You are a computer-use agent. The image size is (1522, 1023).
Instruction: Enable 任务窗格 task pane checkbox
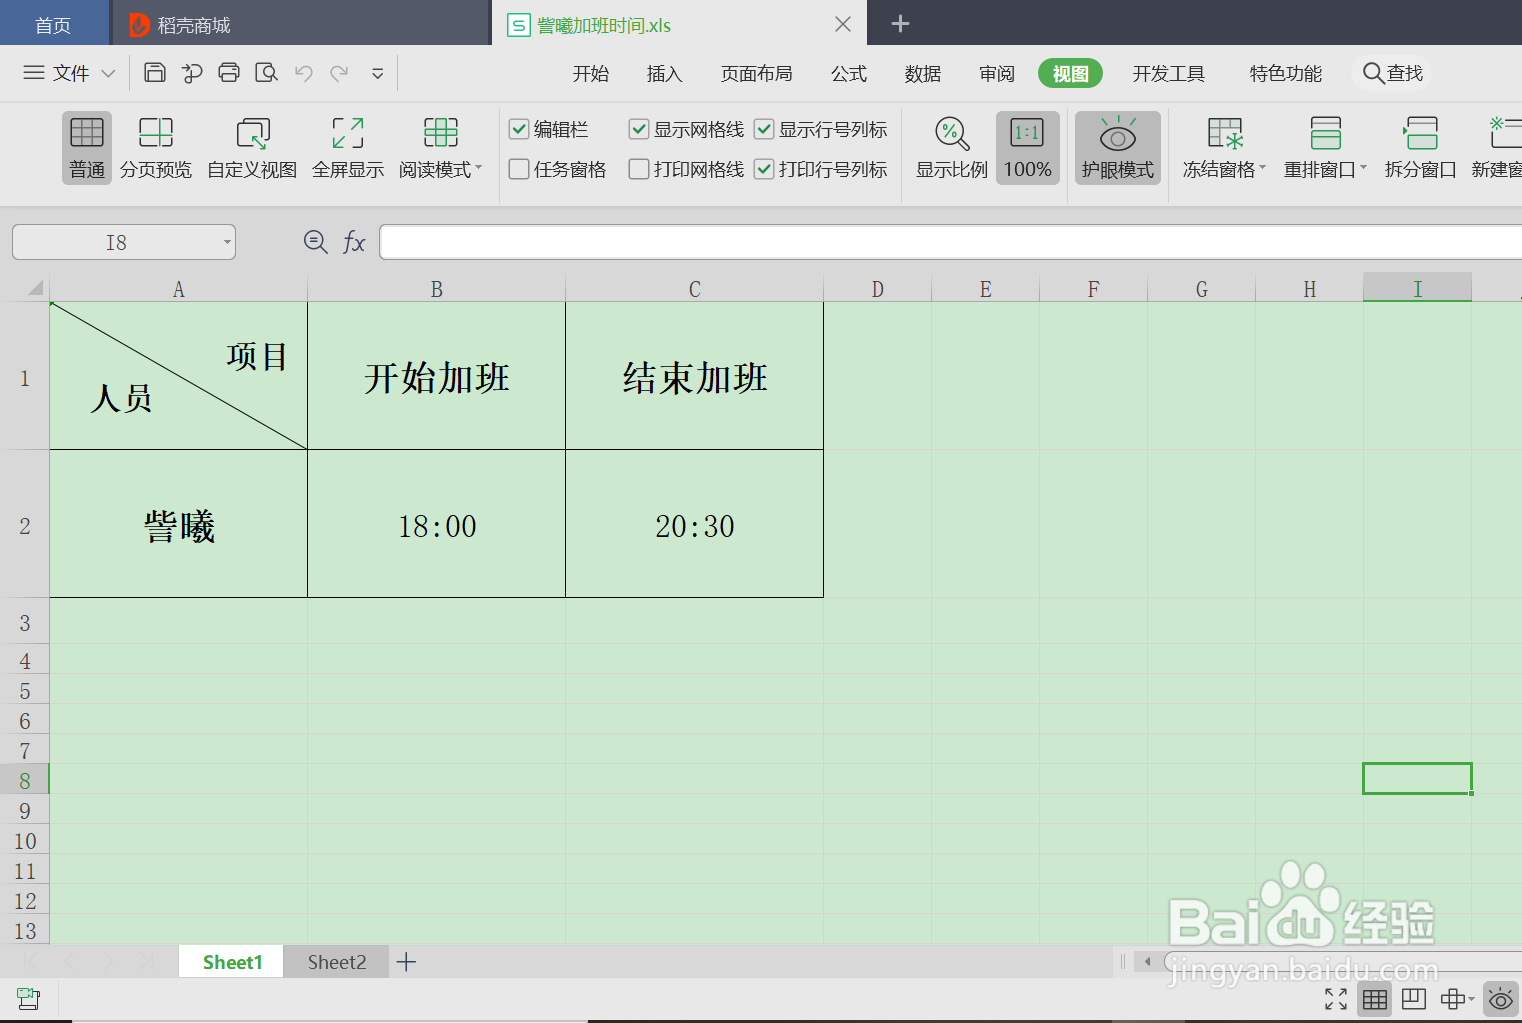click(x=518, y=169)
